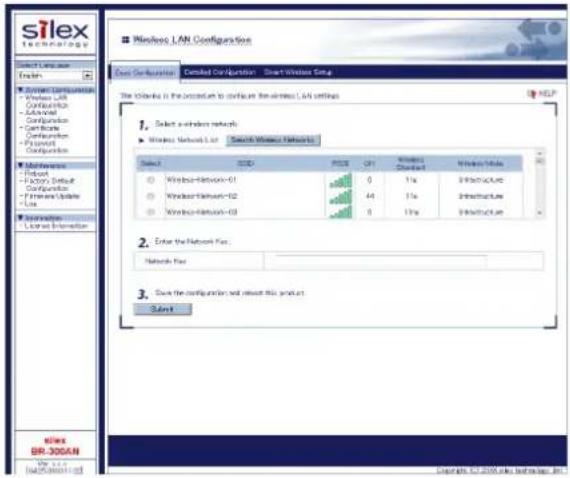The image size is (570, 478).
Task: Click Wireless-Network-01 SSID text
Action: point(201,180)
